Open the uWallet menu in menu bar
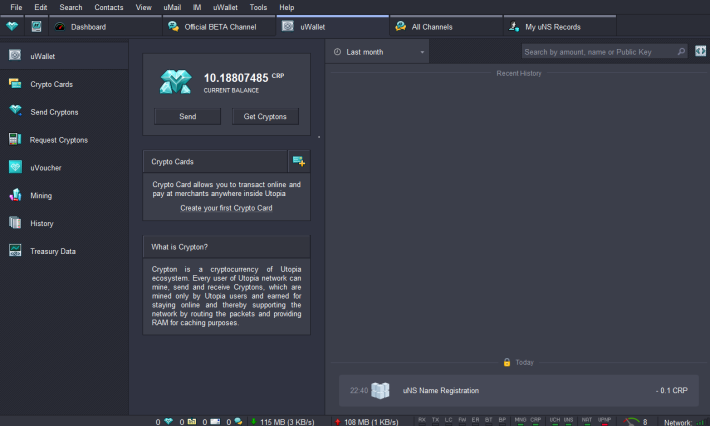The height and width of the screenshot is (426, 710). pyautogui.click(x=225, y=7)
